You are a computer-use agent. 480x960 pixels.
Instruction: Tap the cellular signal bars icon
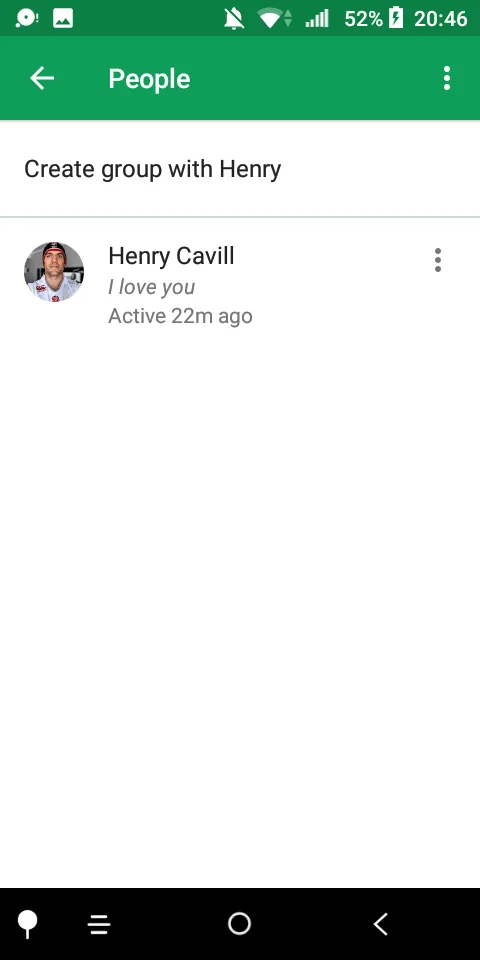pyautogui.click(x=317, y=18)
